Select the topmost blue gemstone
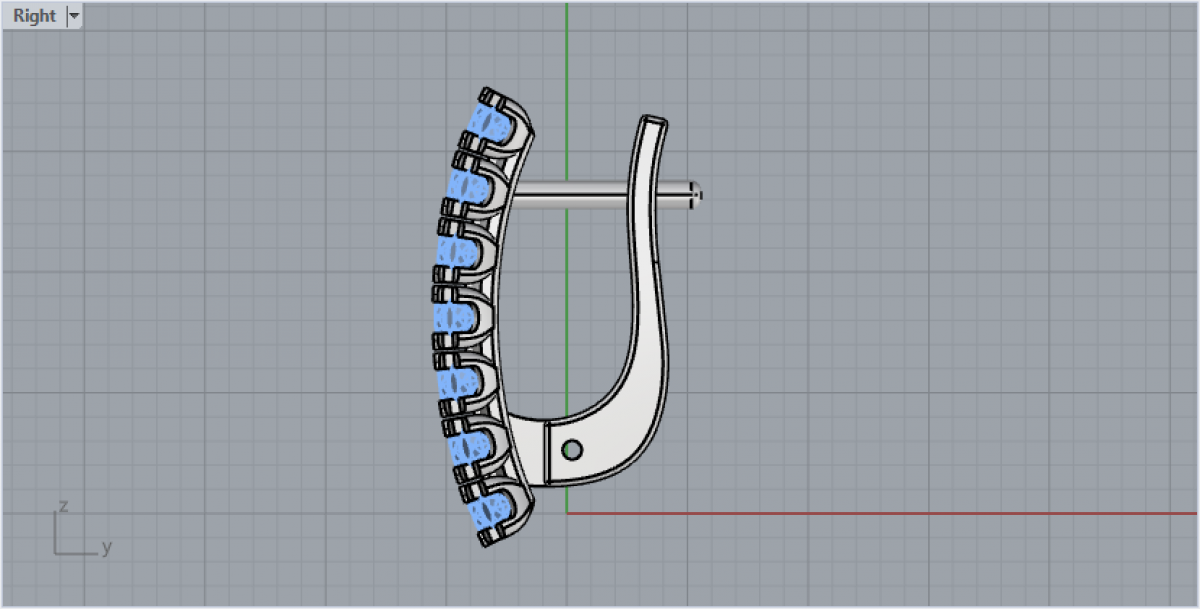Image resolution: width=1200 pixels, height=609 pixels. tap(491, 124)
